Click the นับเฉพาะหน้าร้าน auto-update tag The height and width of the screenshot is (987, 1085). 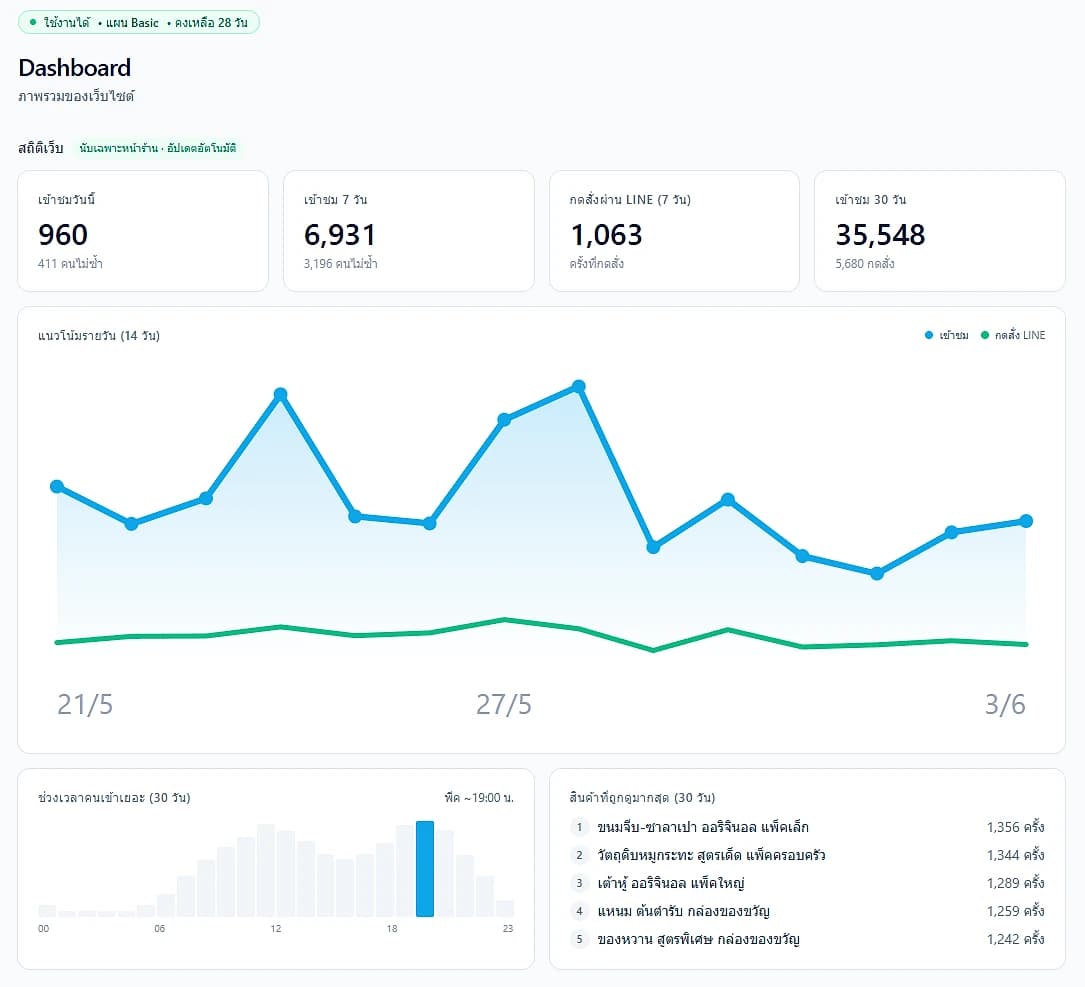158,148
